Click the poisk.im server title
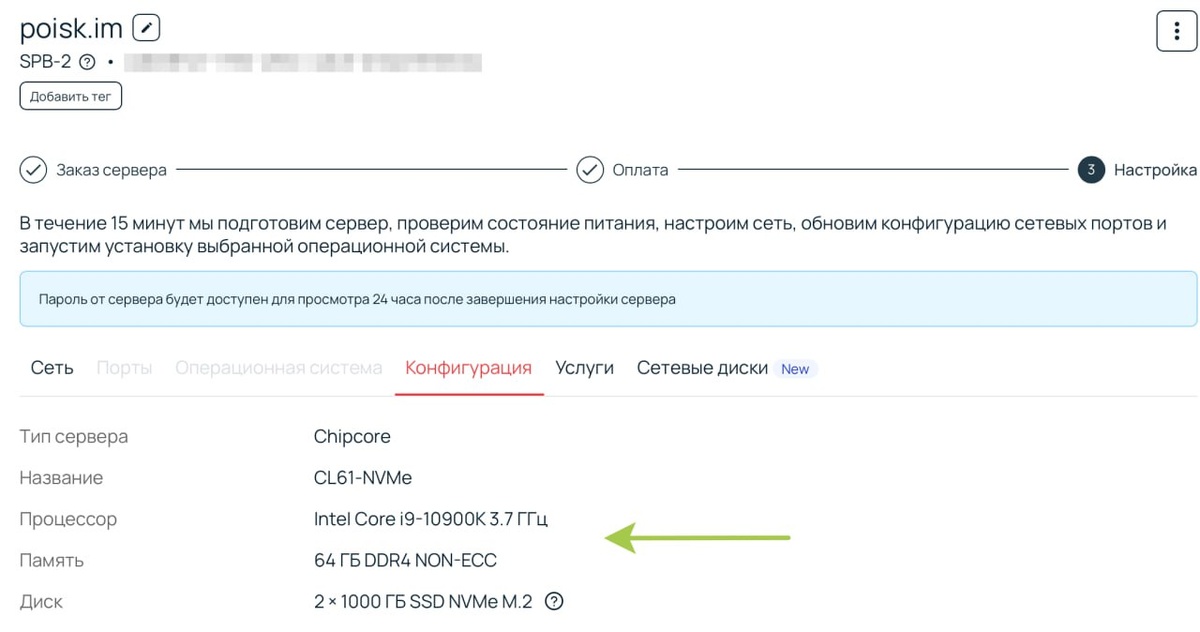This screenshot has height=632, width=1200. coord(71,27)
